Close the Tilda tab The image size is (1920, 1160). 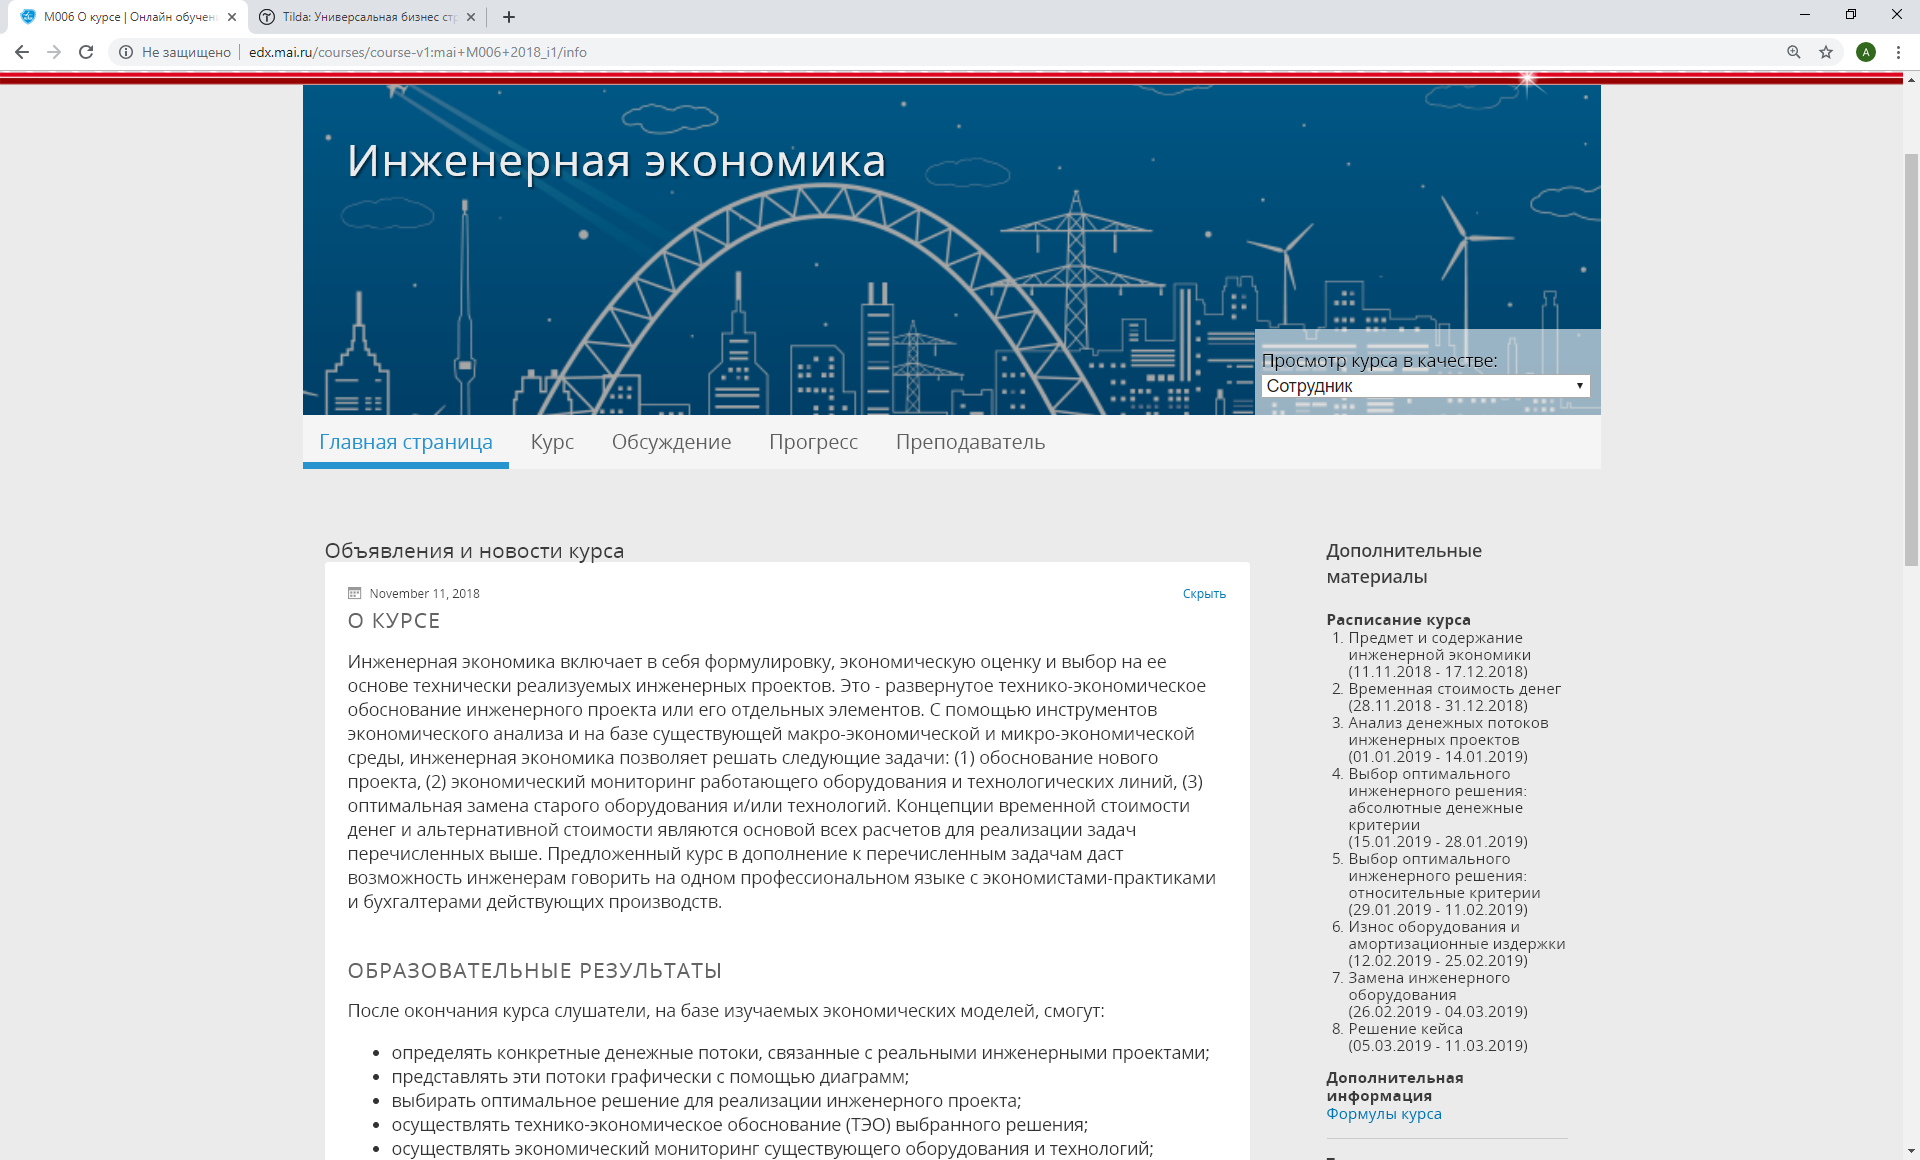(471, 17)
